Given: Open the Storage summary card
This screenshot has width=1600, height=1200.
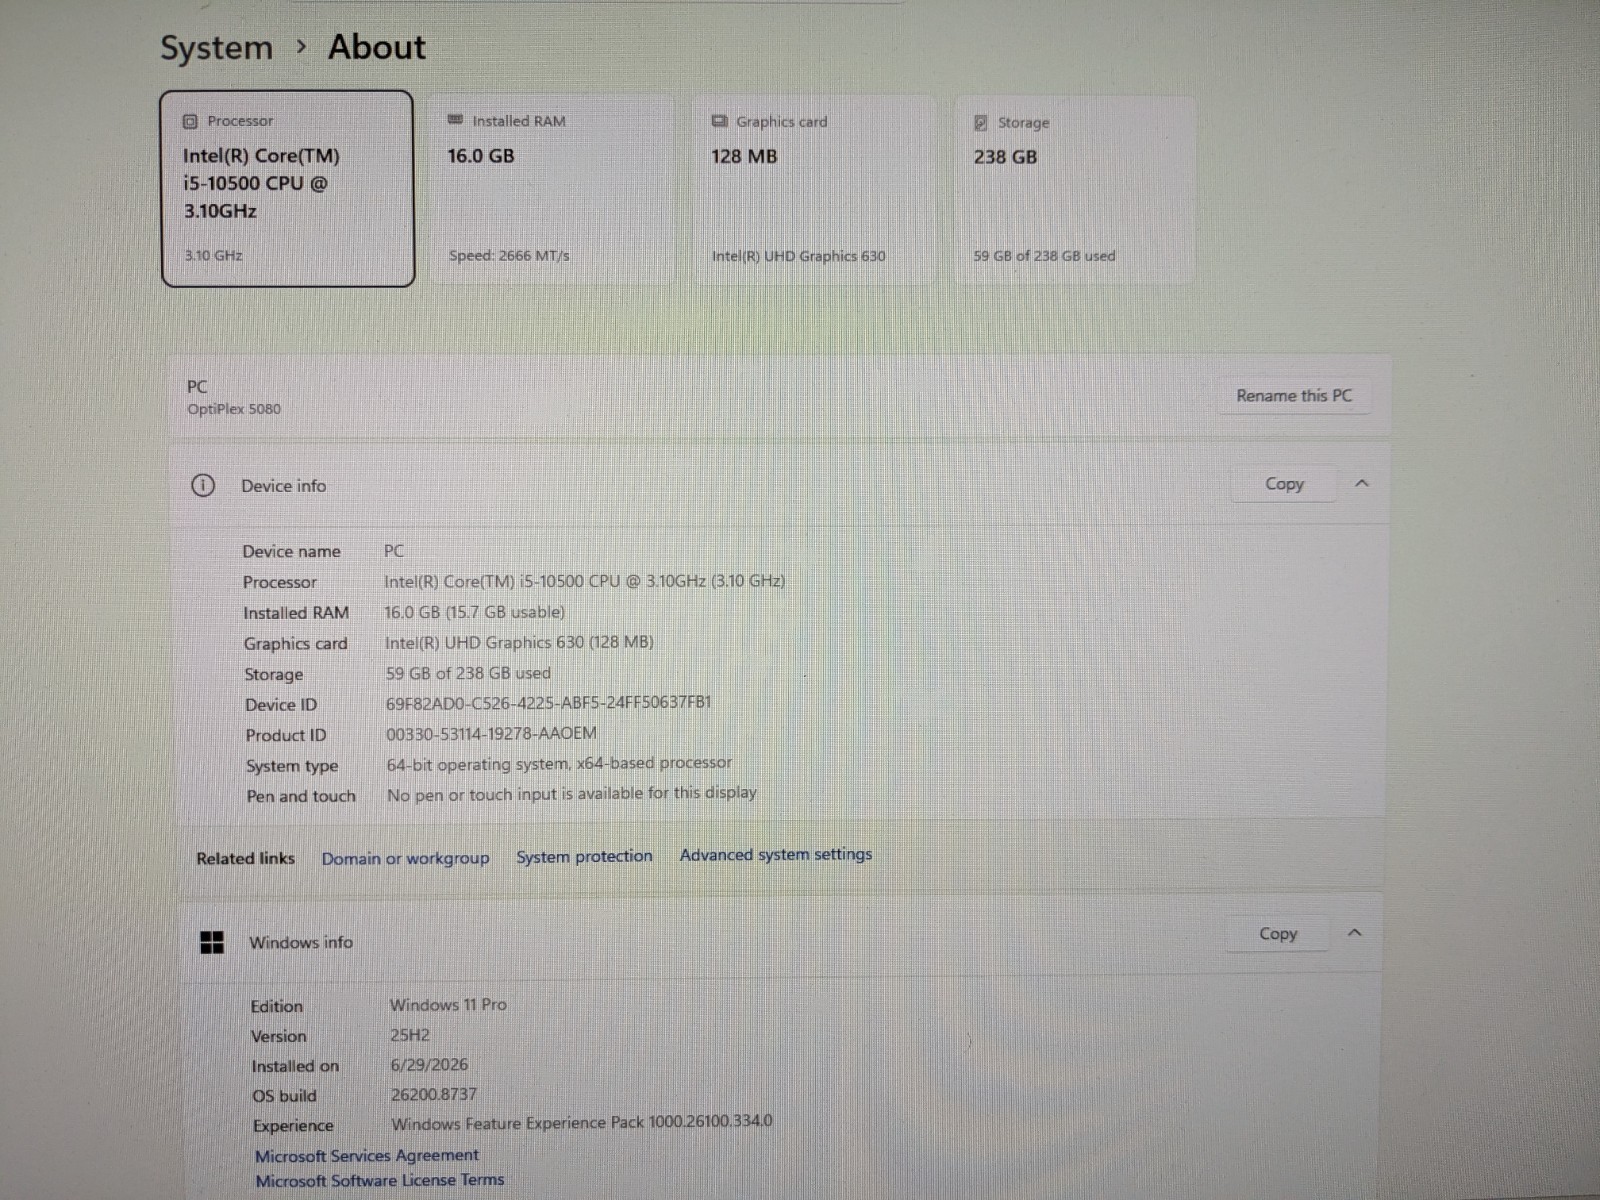Looking at the screenshot, I should click(1076, 190).
